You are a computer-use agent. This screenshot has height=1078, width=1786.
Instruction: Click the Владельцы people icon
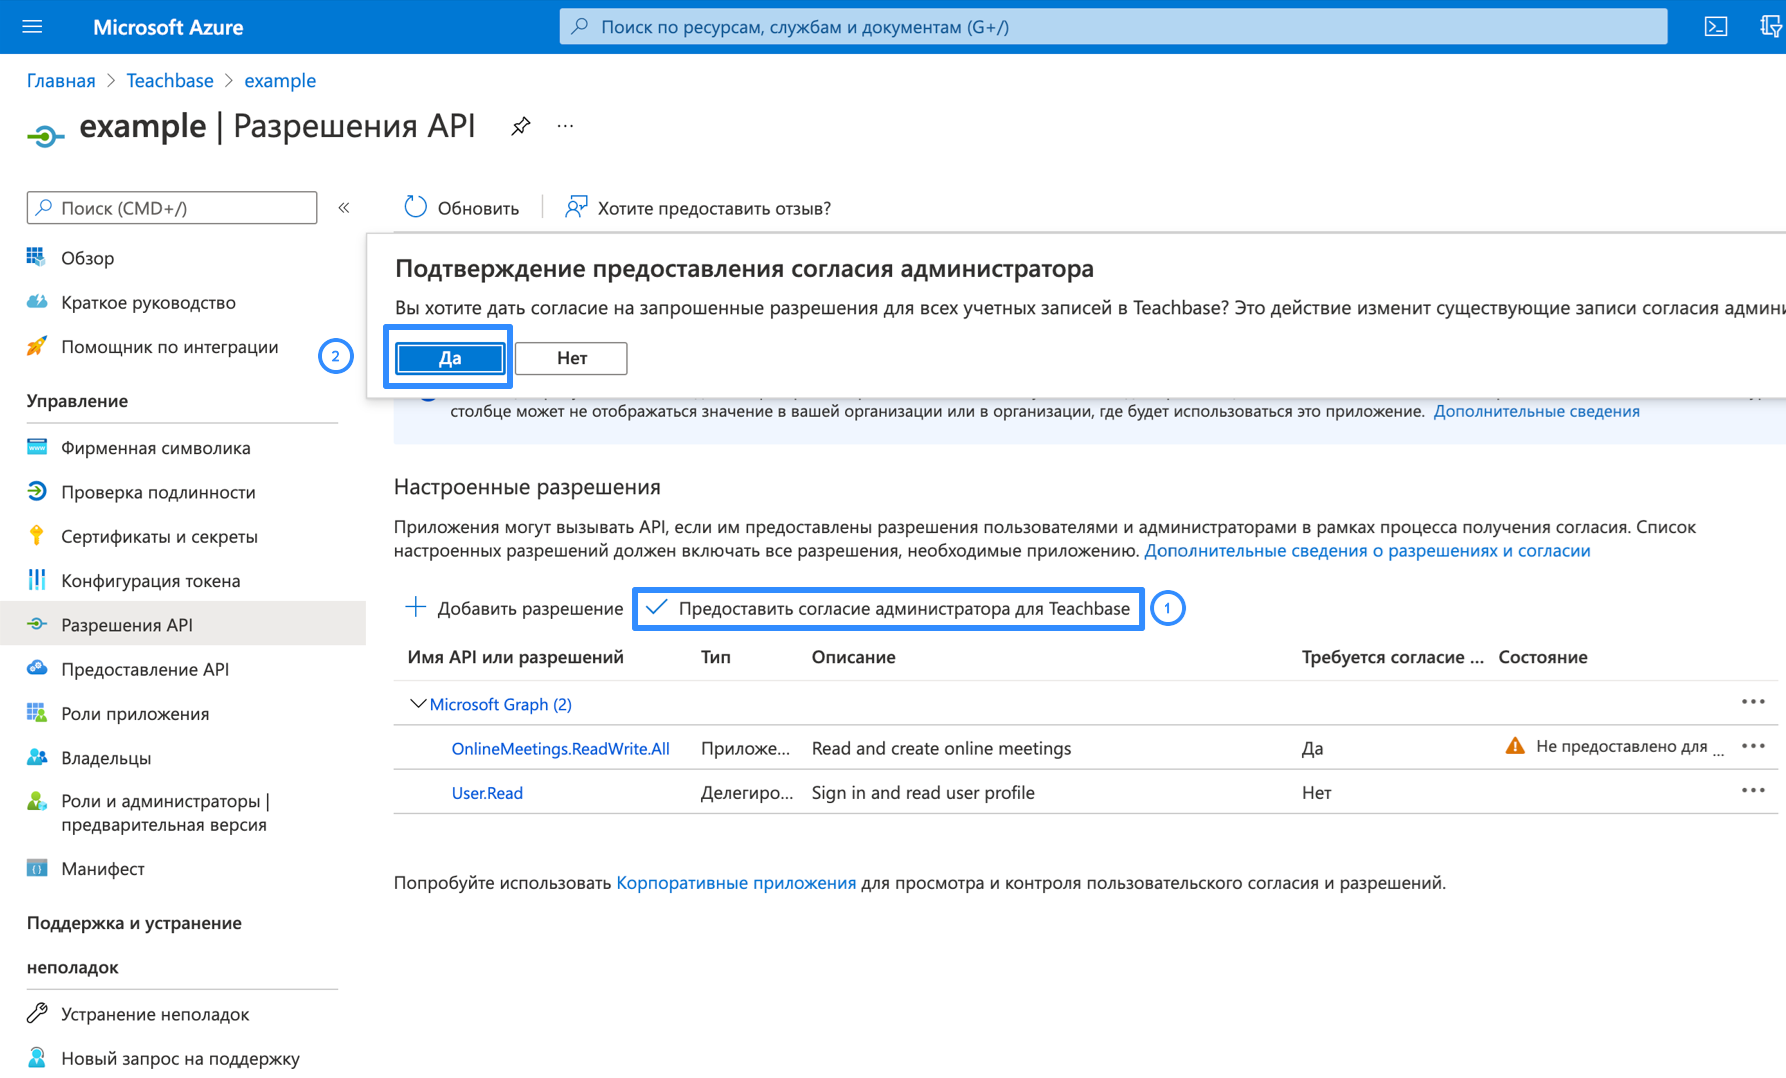point(36,757)
